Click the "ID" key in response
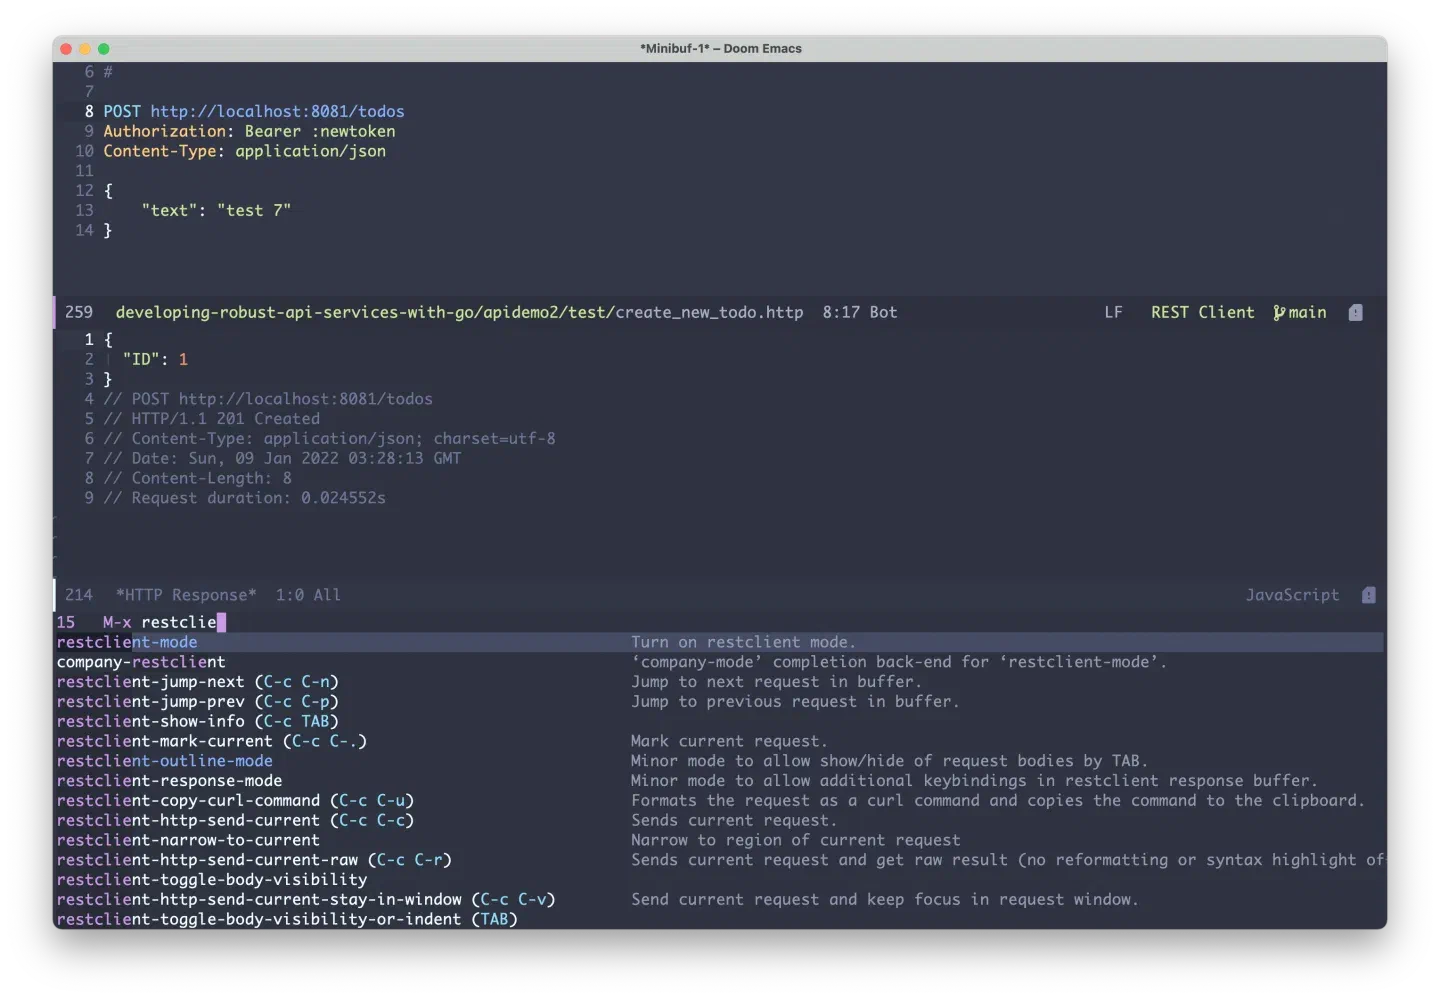 (x=141, y=359)
